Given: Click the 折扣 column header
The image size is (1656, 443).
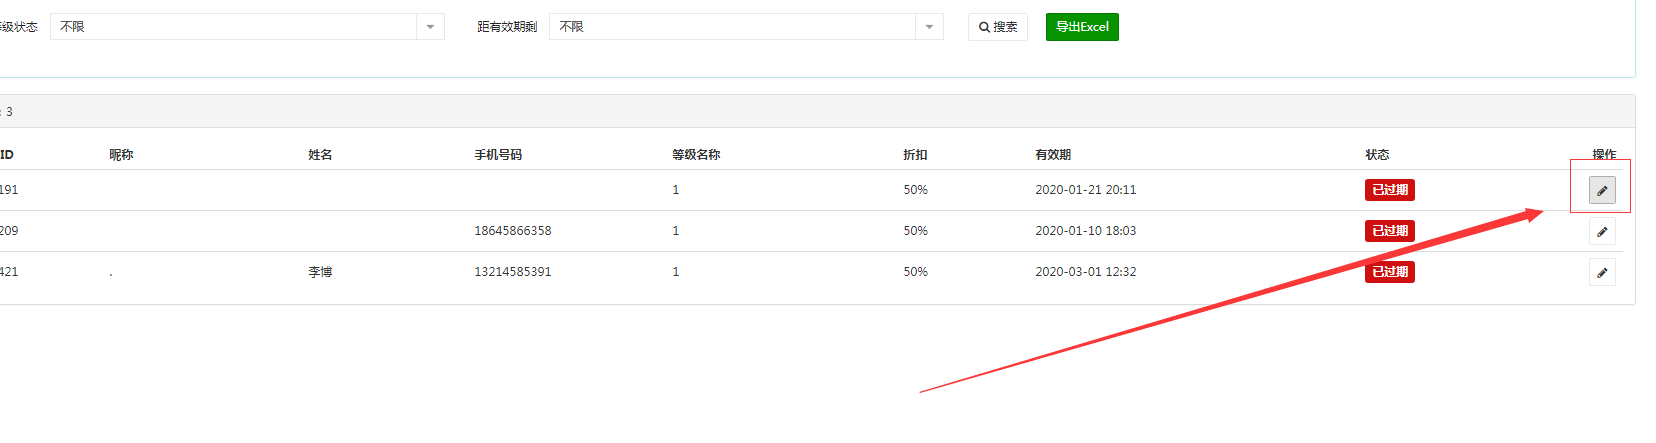Looking at the screenshot, I should coord(915,155).
